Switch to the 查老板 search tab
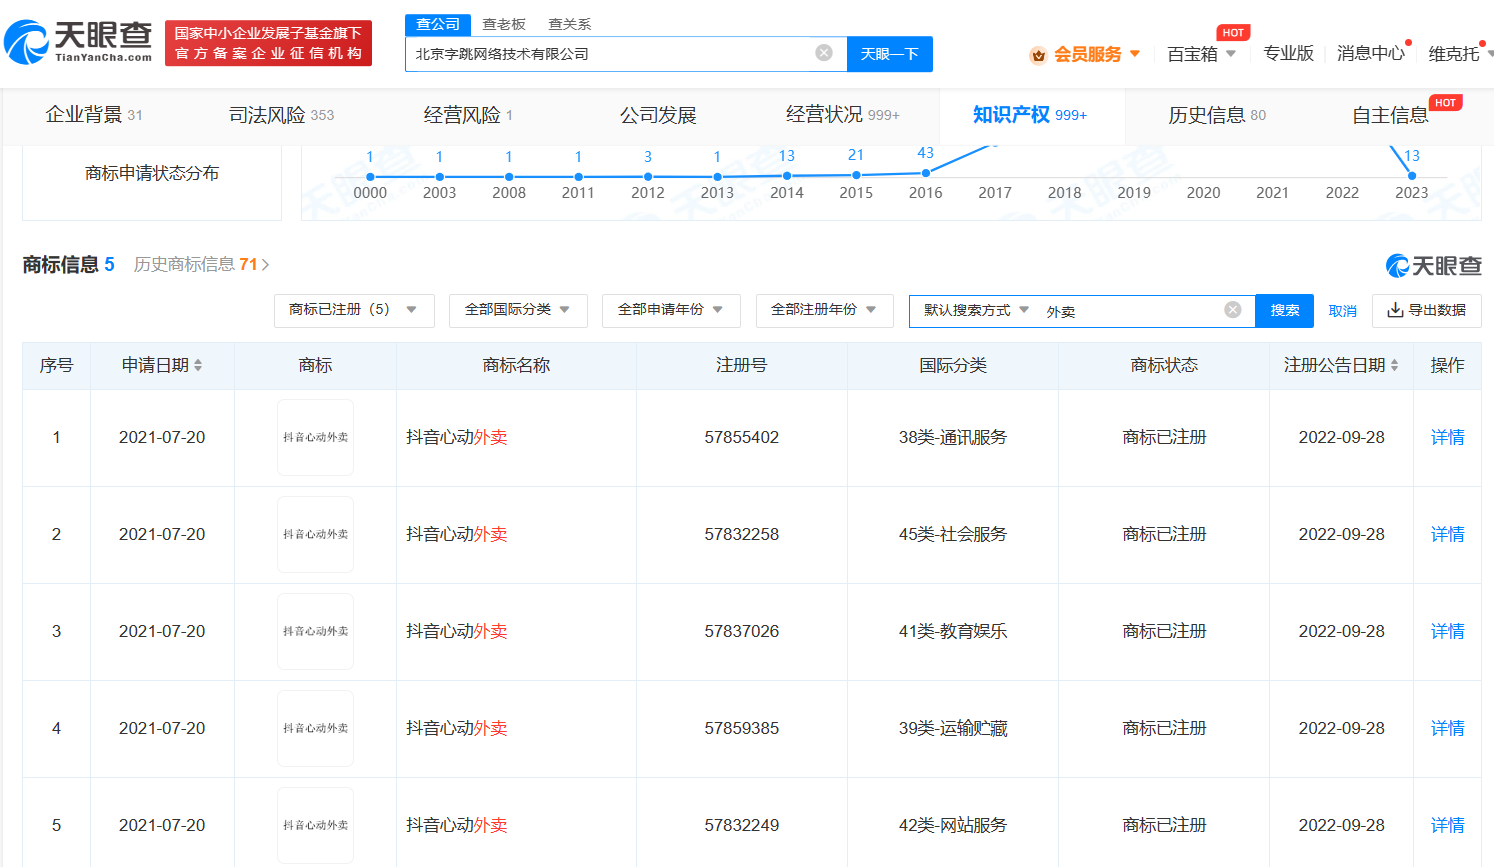The image size is (1494, 867). click(504, 24)
